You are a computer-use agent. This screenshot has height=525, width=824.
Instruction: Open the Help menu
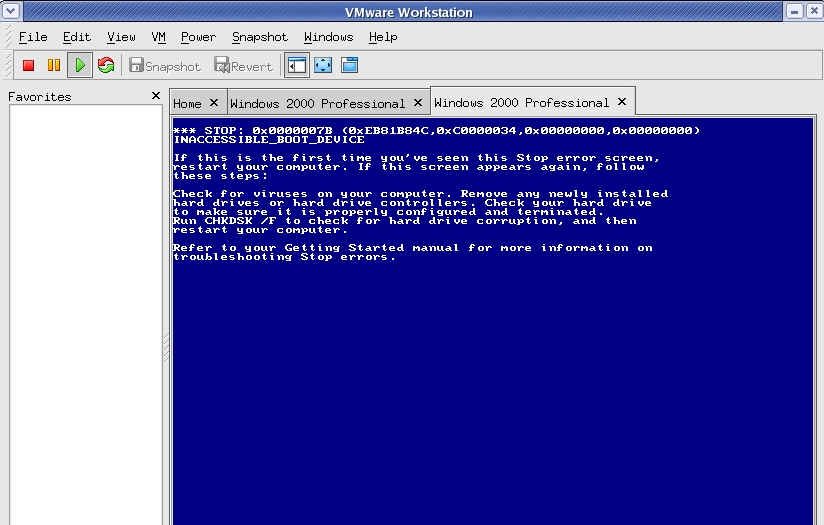[x=383, y=37]
